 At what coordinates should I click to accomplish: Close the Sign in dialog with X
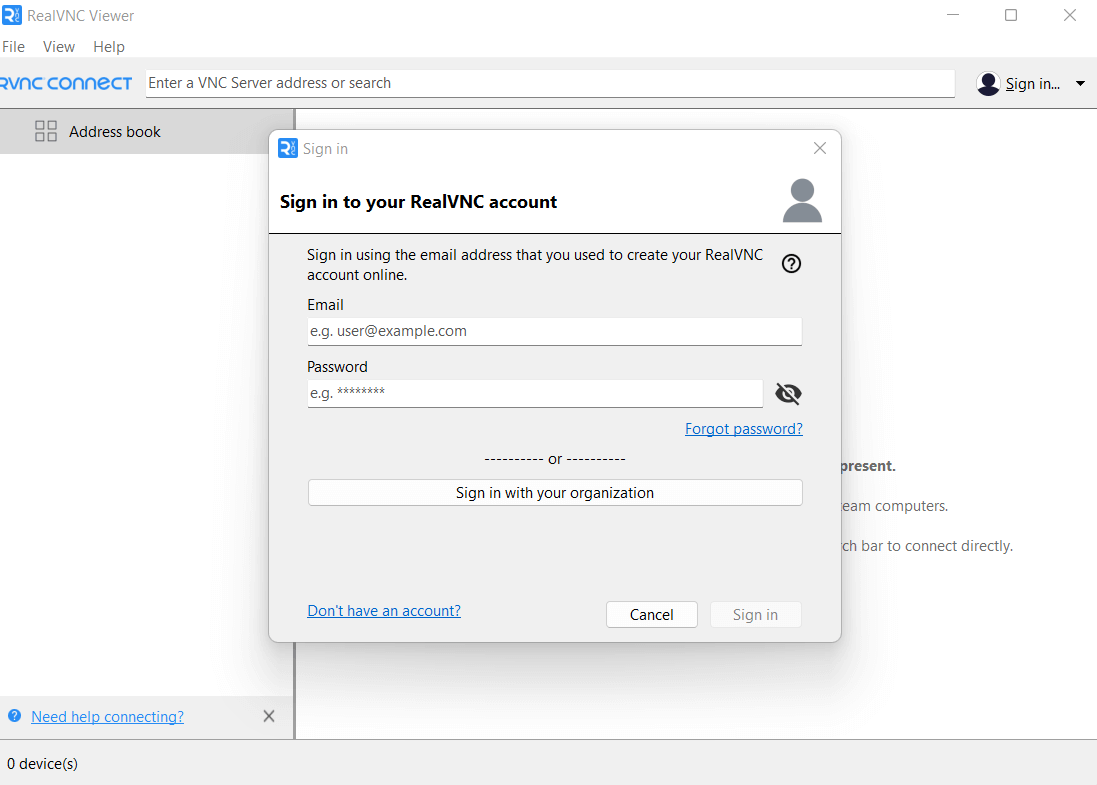tap(820, 148)
